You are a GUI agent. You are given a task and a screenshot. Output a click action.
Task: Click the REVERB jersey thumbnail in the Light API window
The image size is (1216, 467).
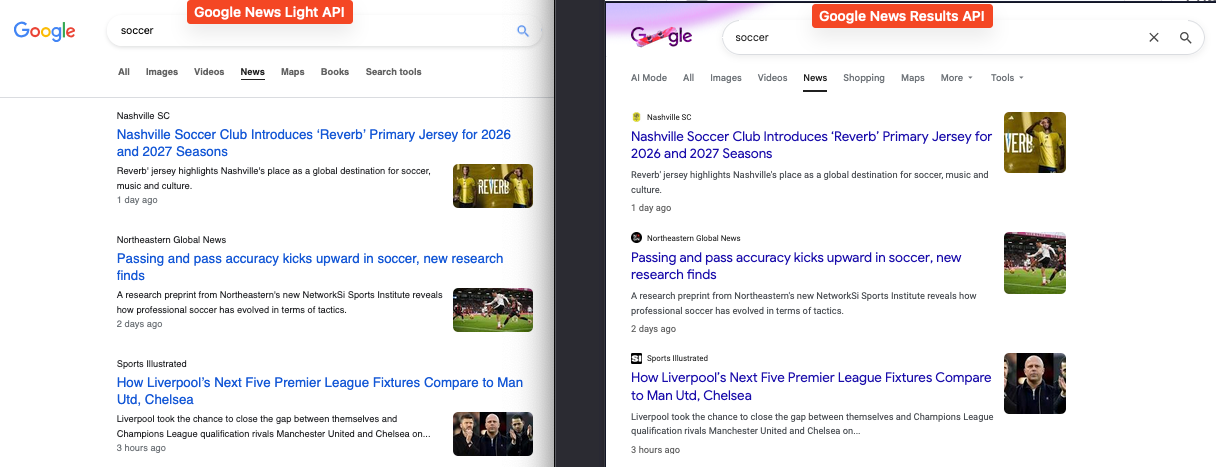pos(493,186)
